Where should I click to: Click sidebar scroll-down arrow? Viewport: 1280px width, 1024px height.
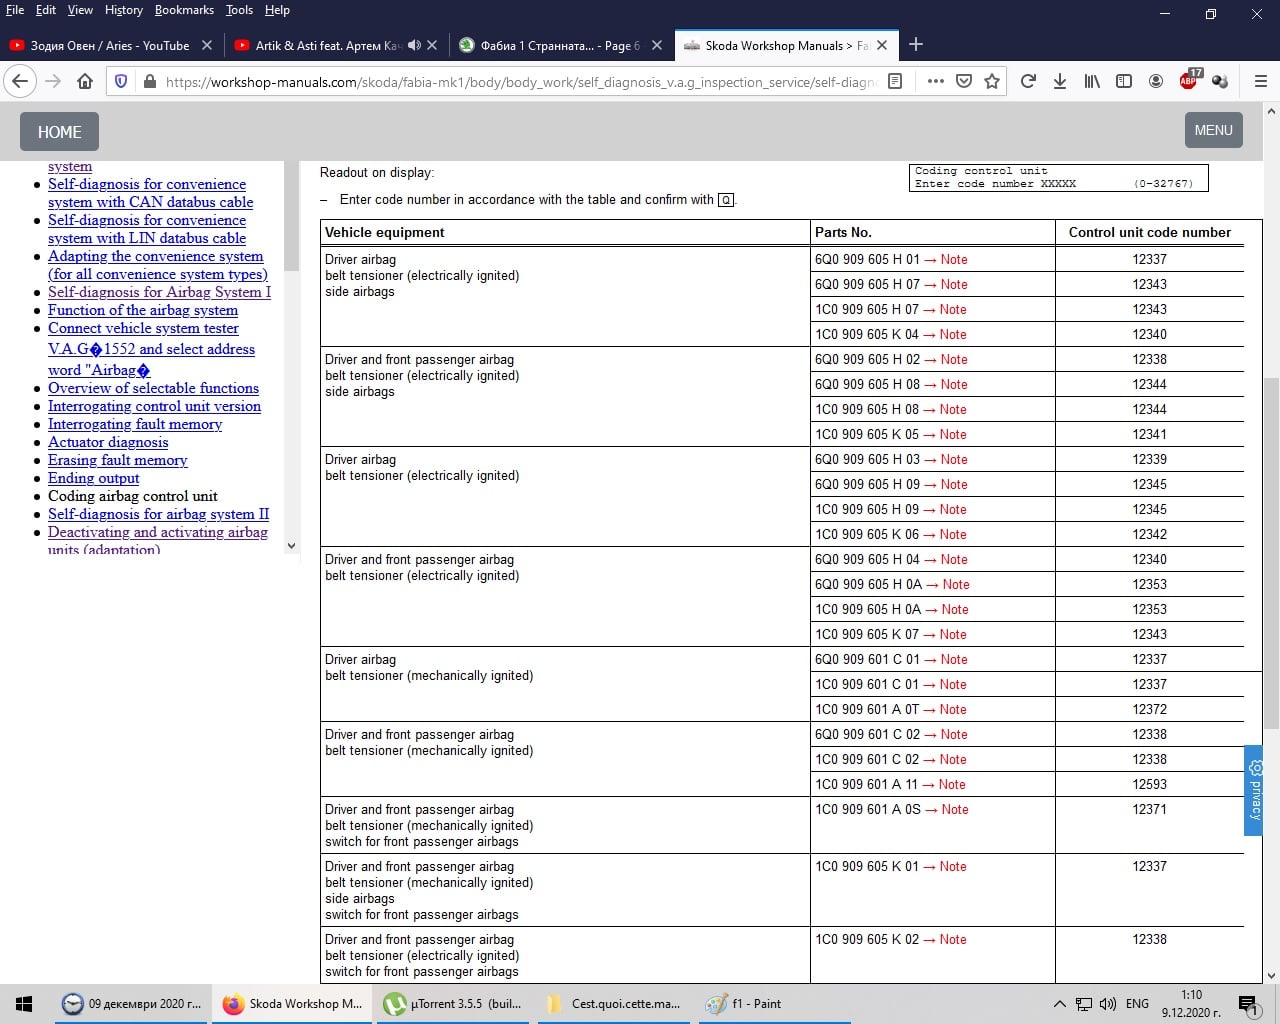291,546
